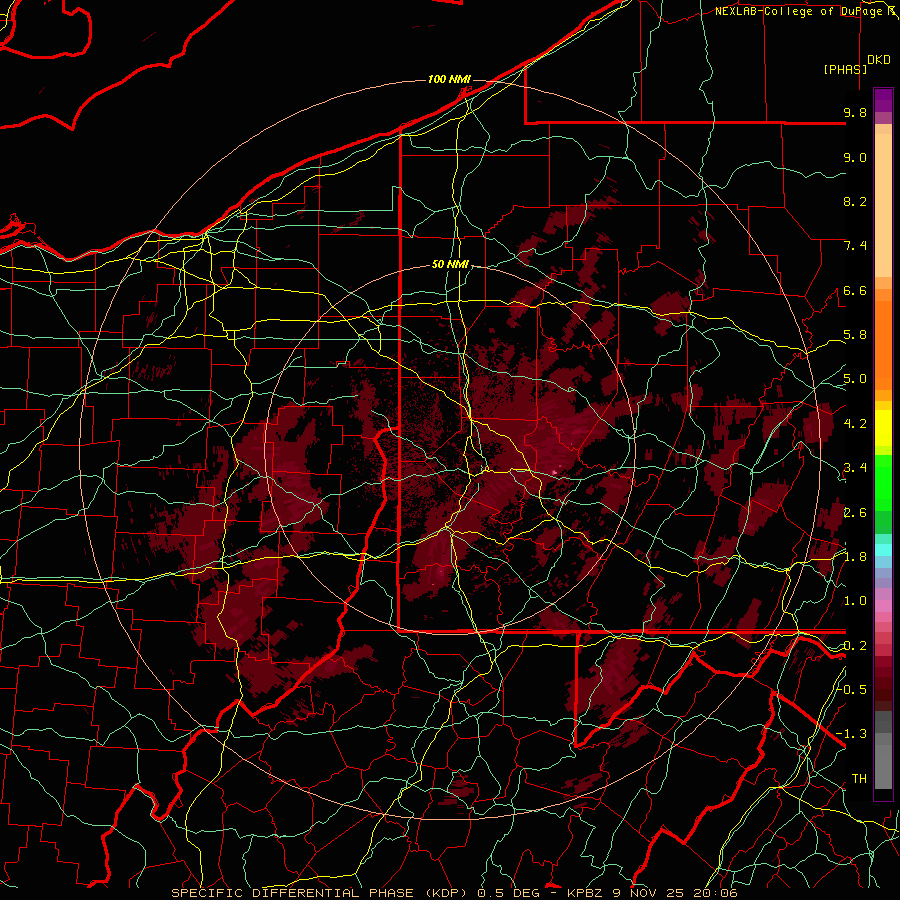Click the "2.6" legend value
This screenshot has width=900, height=900.
[855, 513]
